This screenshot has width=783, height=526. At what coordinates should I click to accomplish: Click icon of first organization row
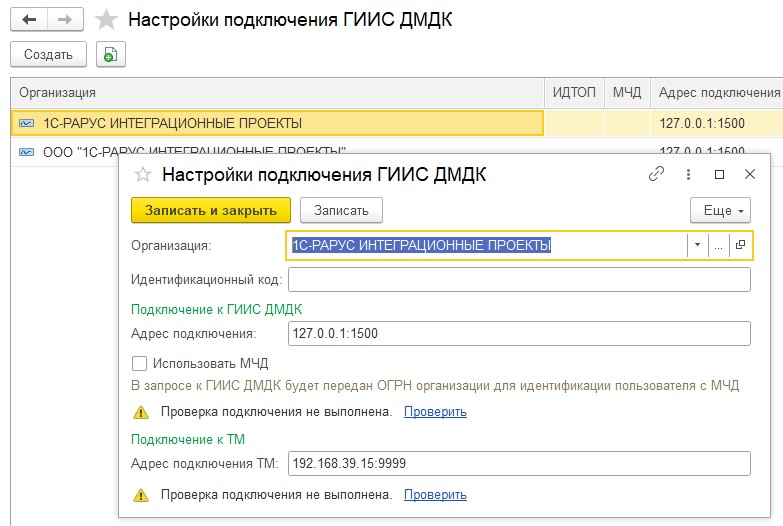pyautogui.click(x=26, y=123)
